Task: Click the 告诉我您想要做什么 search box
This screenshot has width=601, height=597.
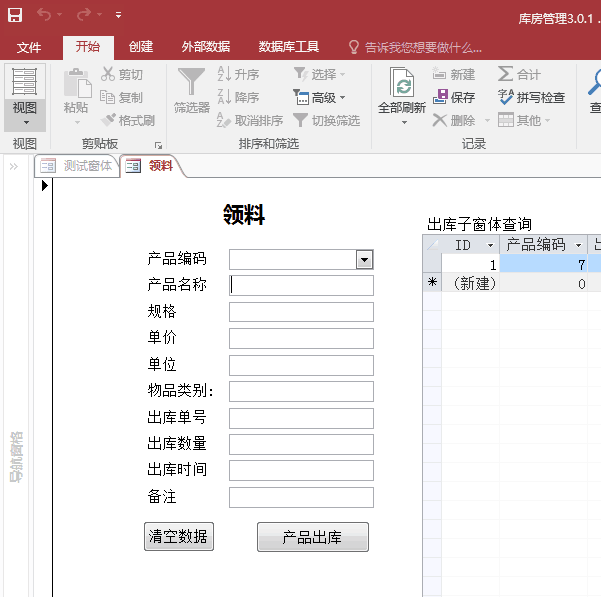Action: 415,48
